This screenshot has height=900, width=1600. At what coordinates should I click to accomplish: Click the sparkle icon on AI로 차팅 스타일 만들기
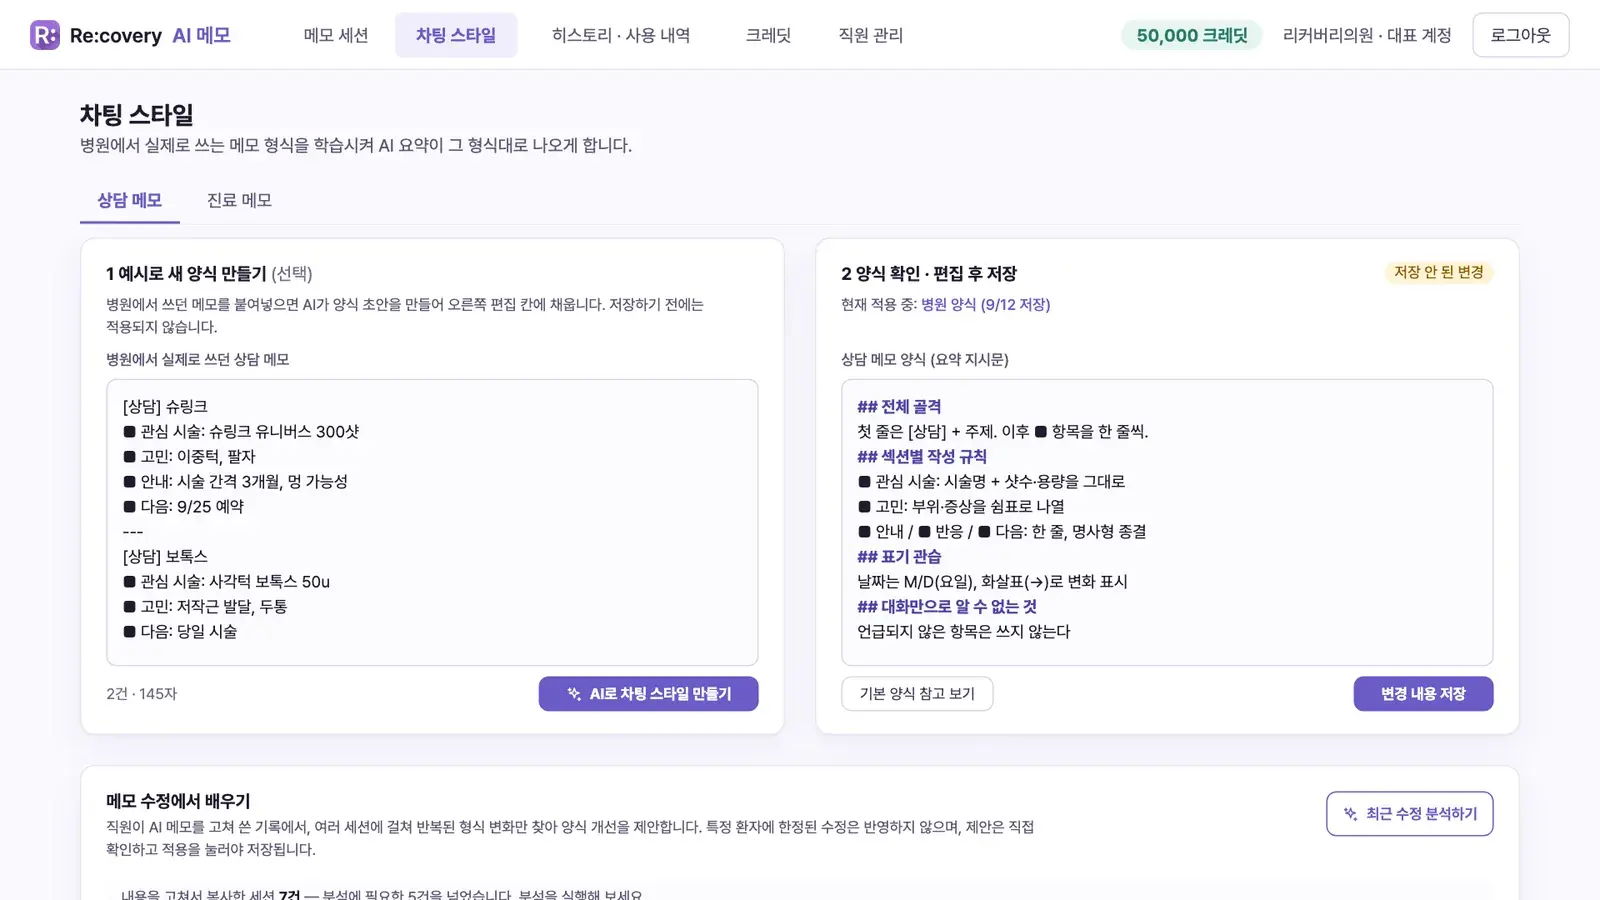574,694
